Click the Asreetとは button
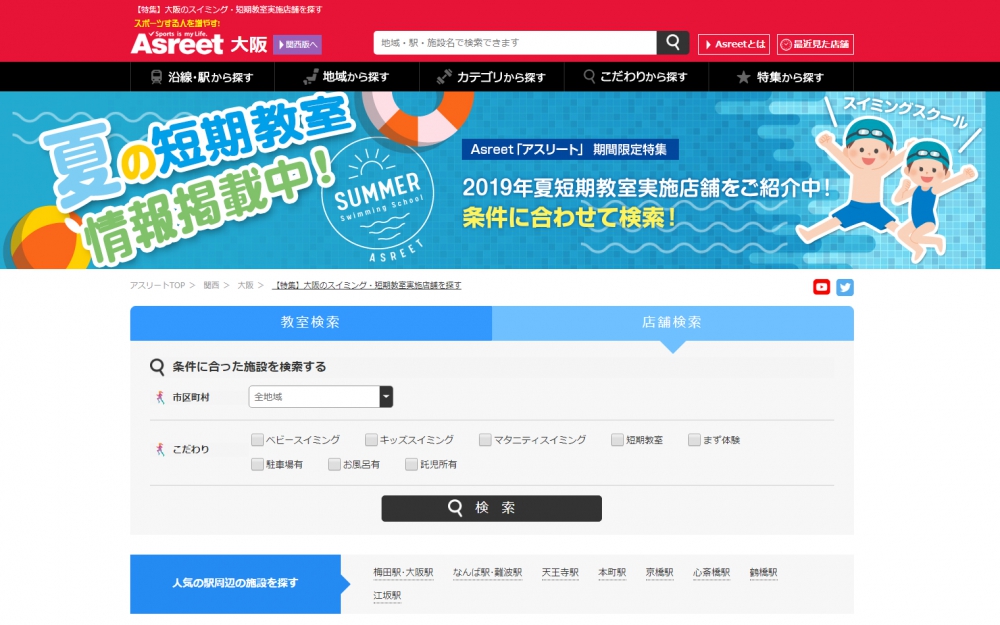1000x625 pixels. (734, 44)
